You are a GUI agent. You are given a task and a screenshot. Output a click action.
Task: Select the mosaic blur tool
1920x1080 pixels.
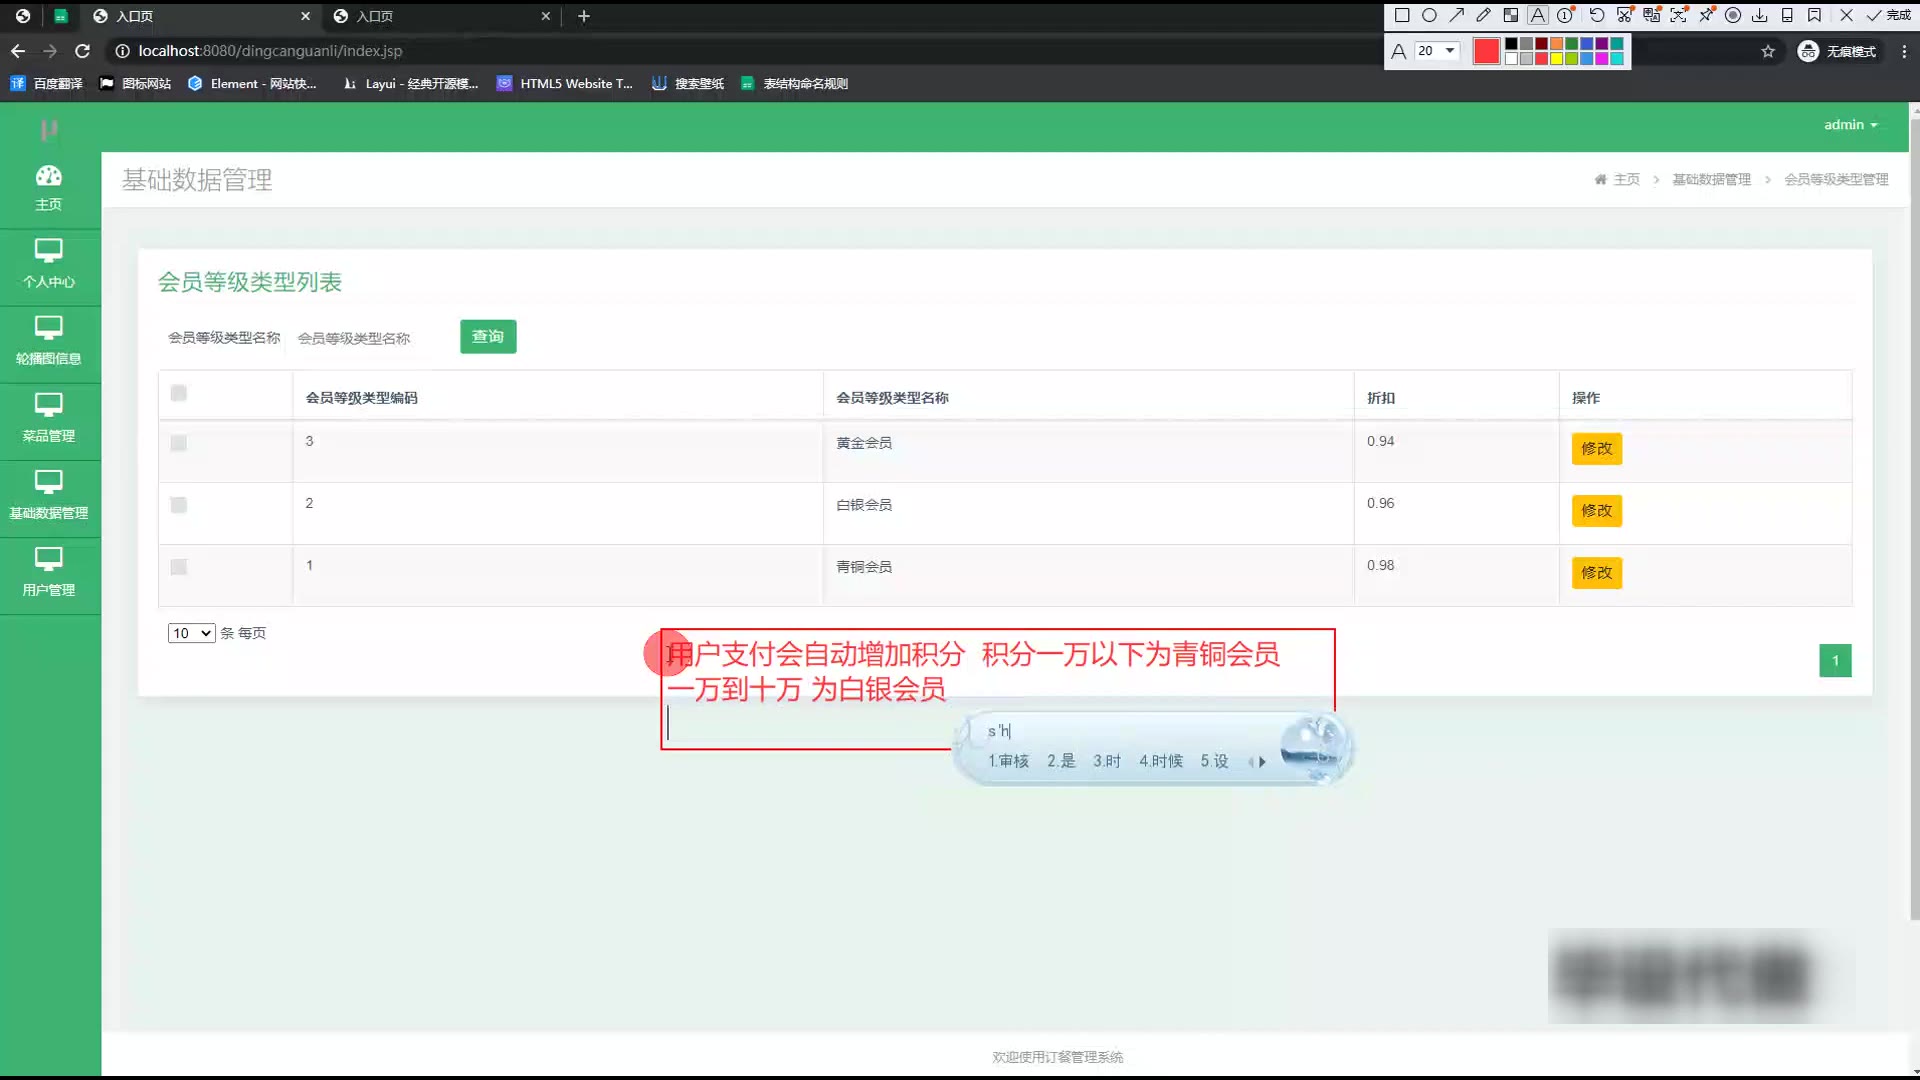click(x=1510, y=15)
